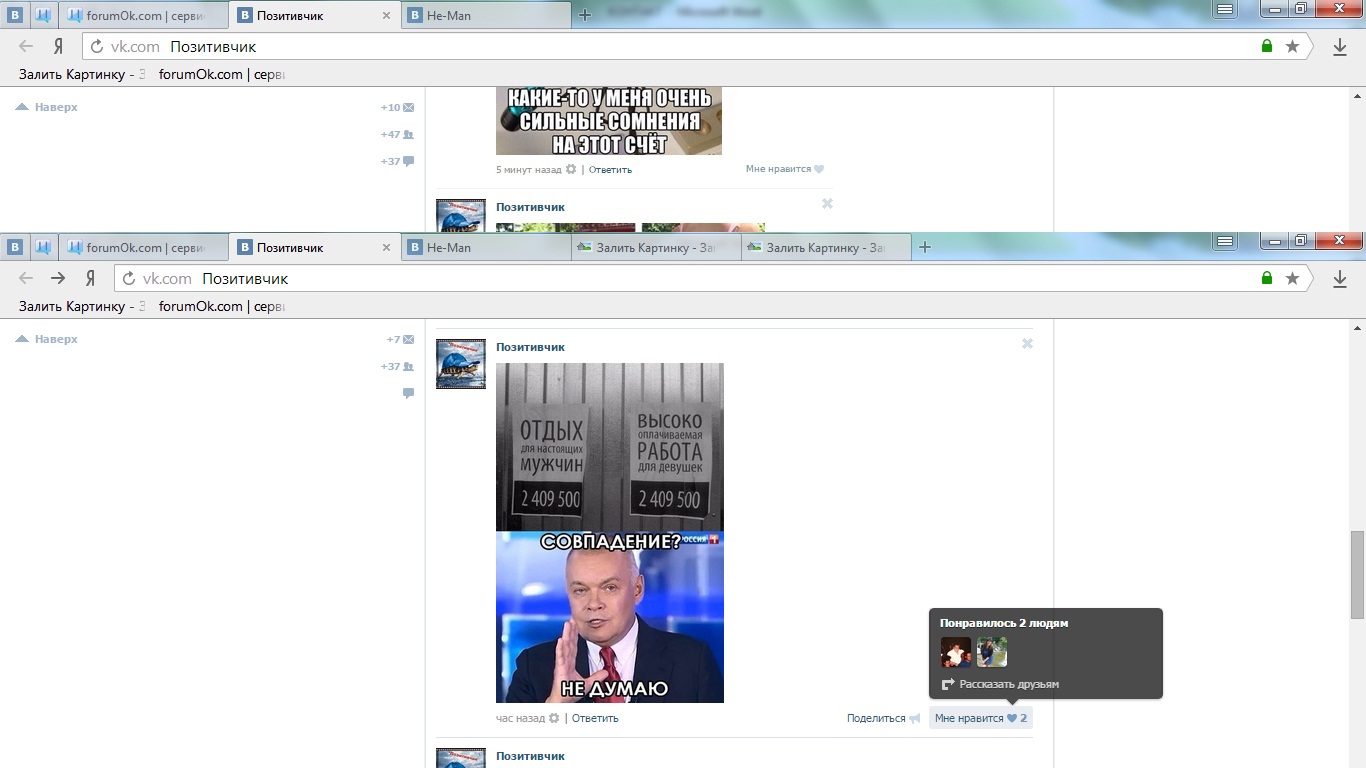Click Наверх link in lower window

[x=47, y=339]
